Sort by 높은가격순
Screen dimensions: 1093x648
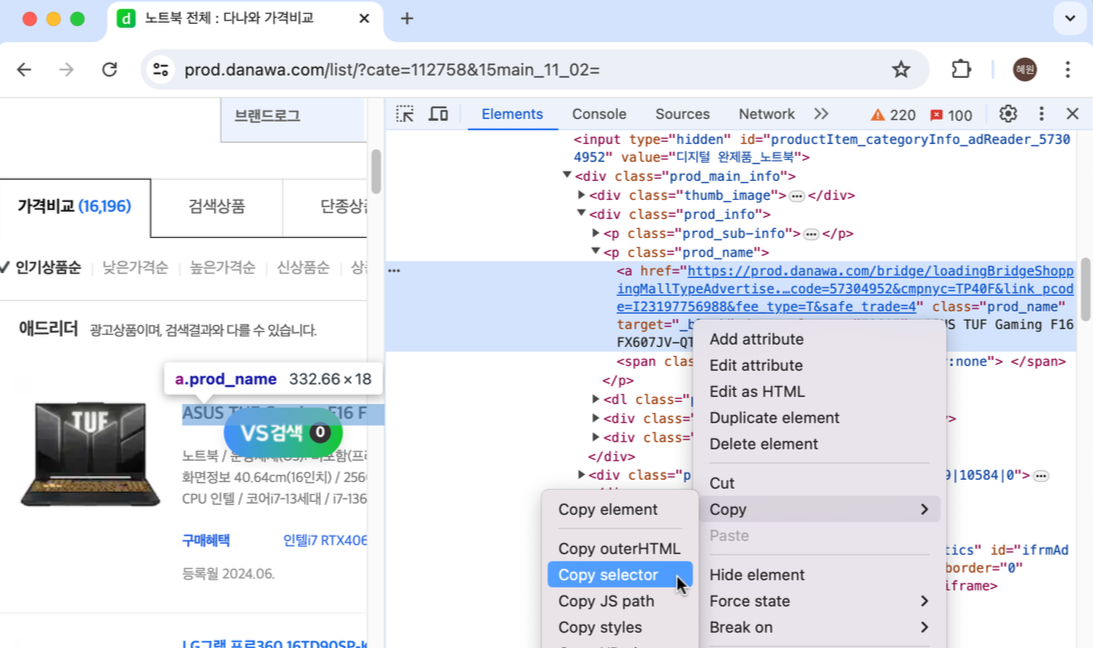[222, 268]
